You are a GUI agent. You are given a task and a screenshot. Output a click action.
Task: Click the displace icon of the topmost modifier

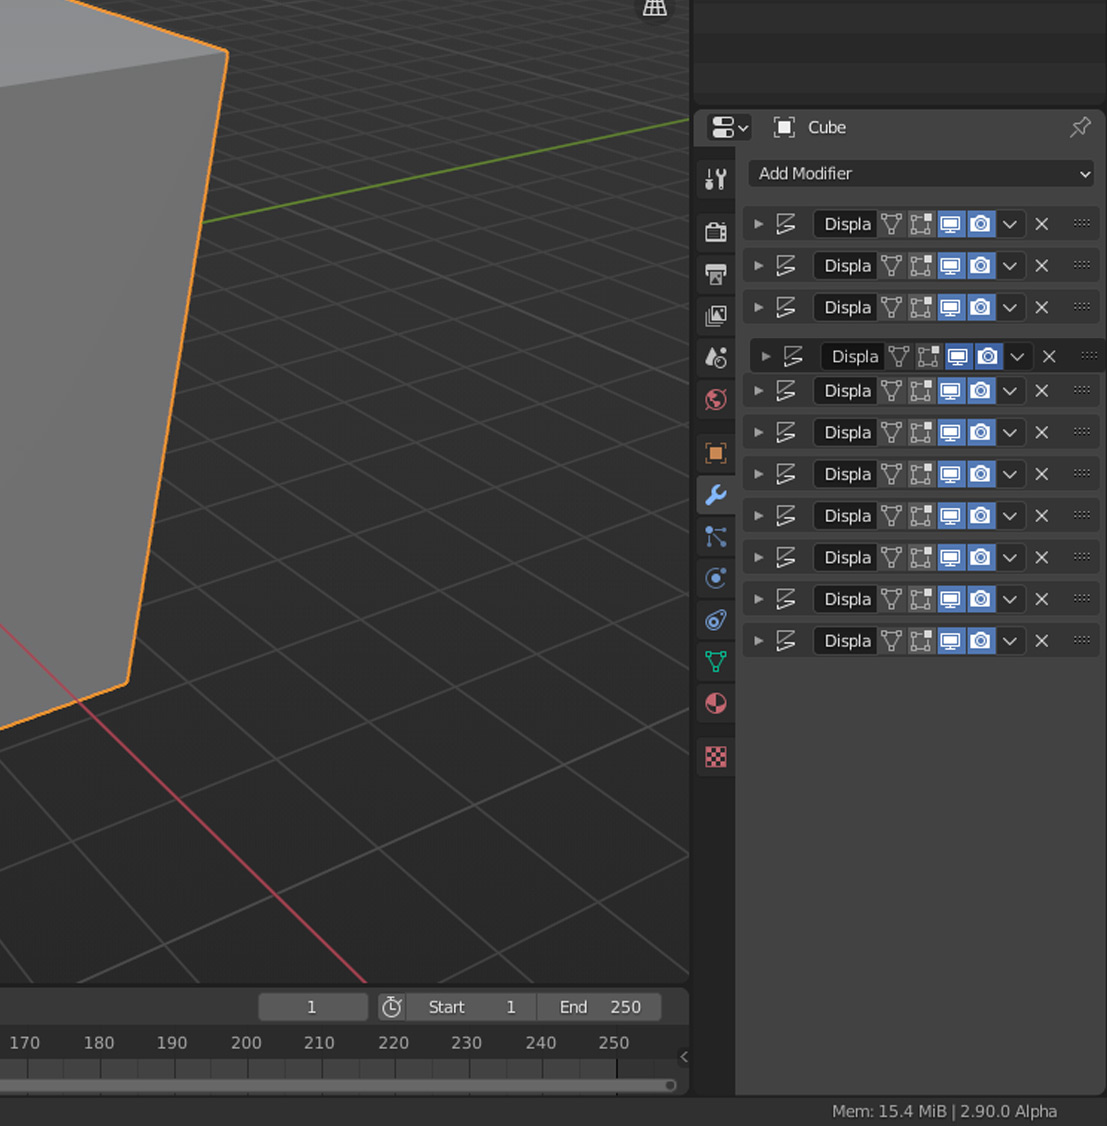[x=786, y=224]
